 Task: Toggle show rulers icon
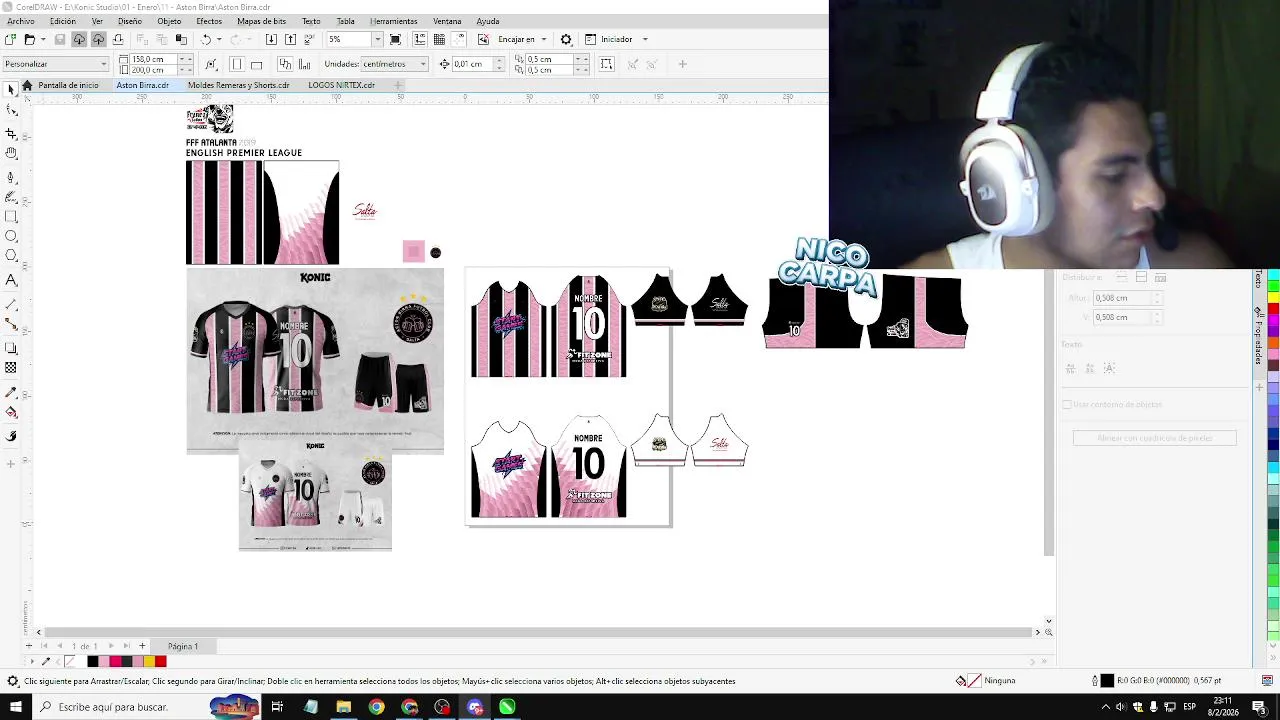pyautogui.click(x=419, y=39)
